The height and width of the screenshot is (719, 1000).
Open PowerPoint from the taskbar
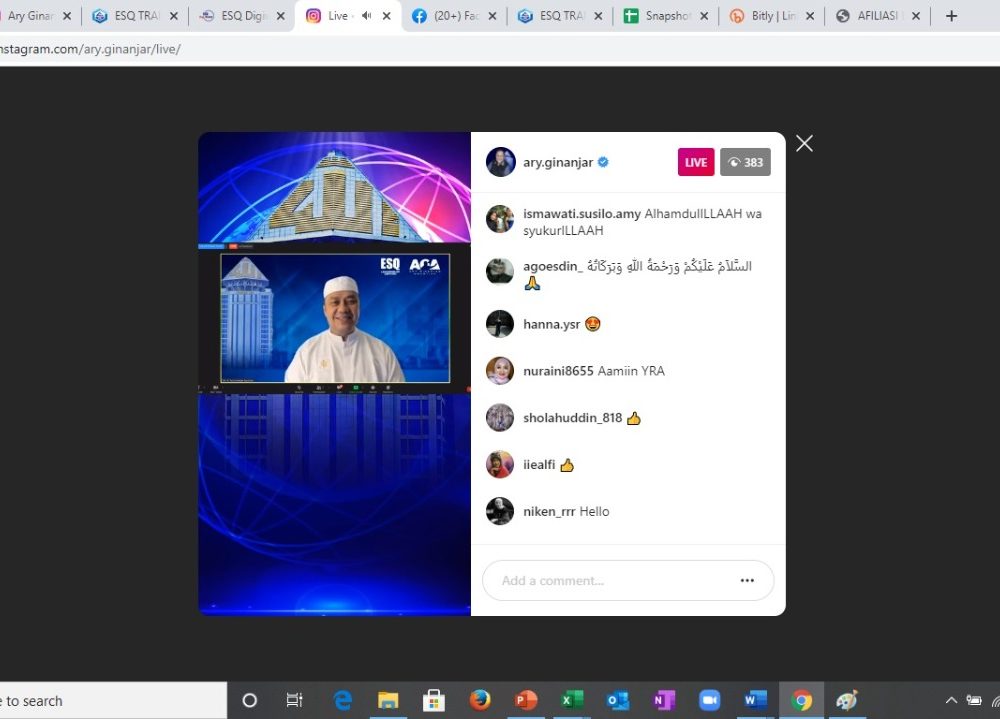pyautogui.click(x=526, y=700)
